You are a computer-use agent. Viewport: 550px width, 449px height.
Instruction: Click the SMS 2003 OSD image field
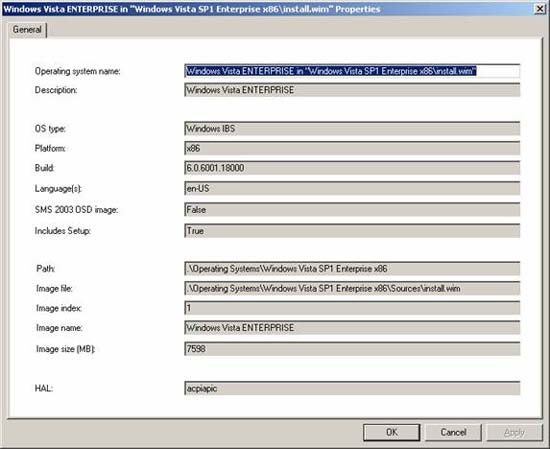[352, 209]
